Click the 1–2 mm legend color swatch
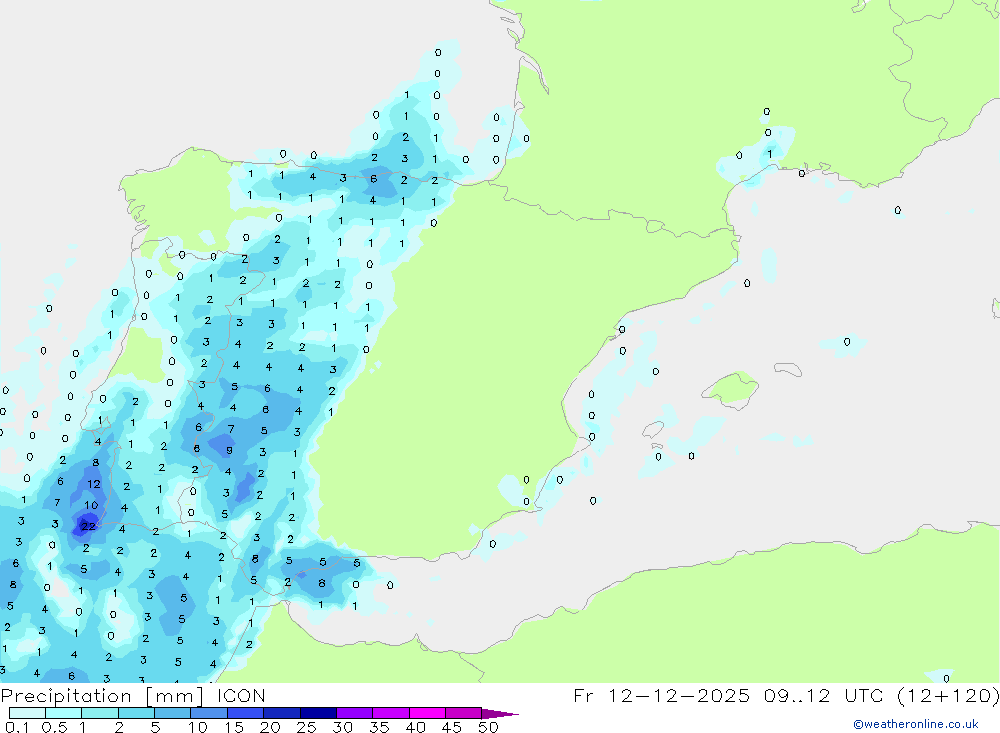Image resolution: width=1000 pixels, height=733 pixels. pos(100,713)
